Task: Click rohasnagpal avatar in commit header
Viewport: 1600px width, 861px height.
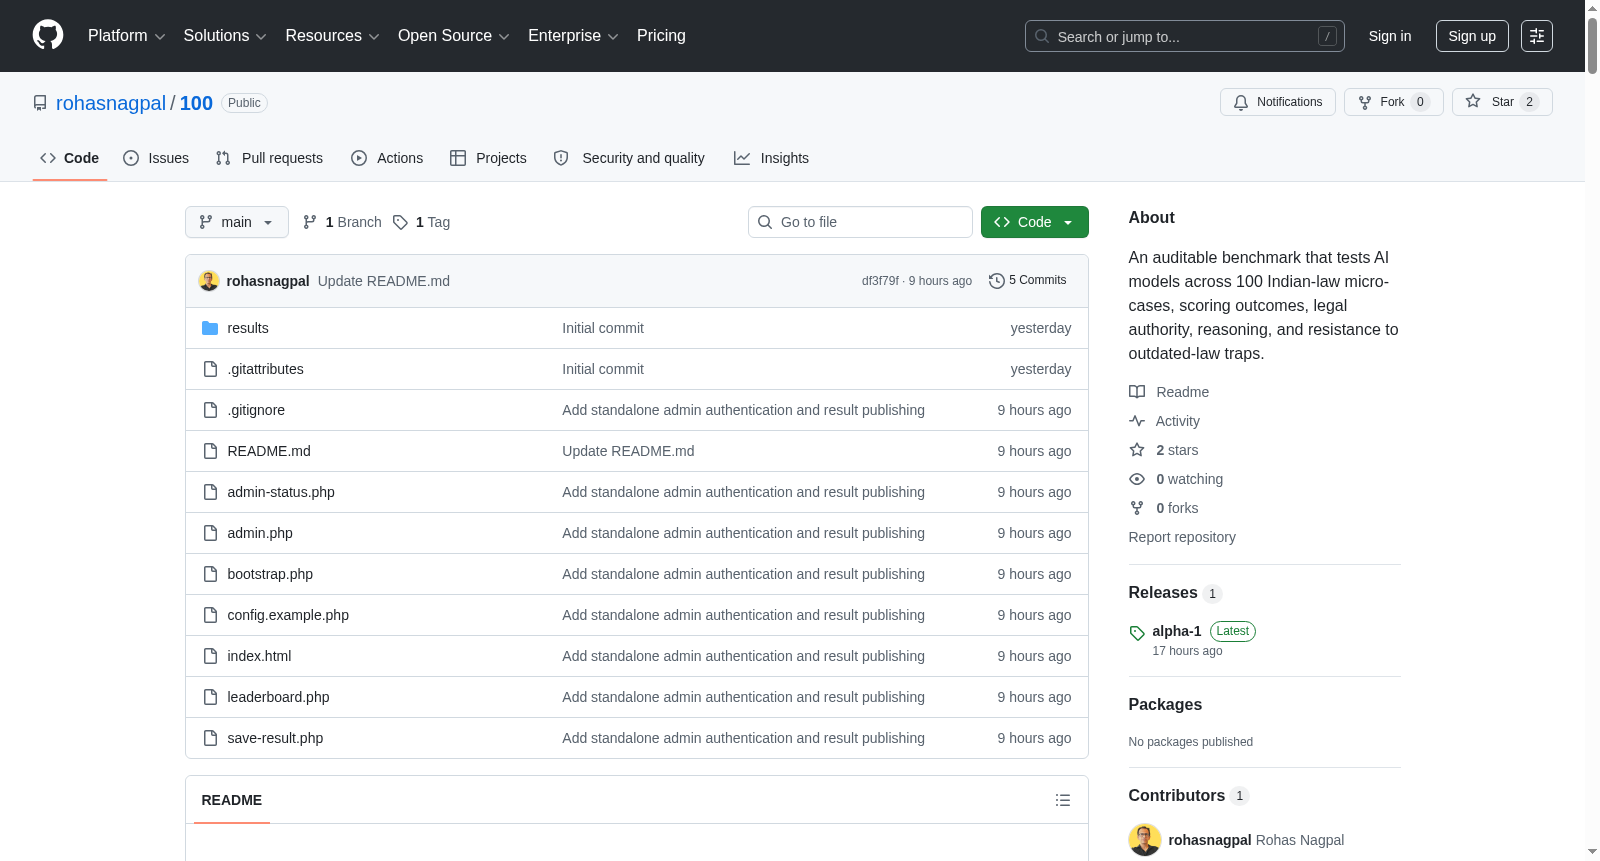Action: tap(209, 281)
